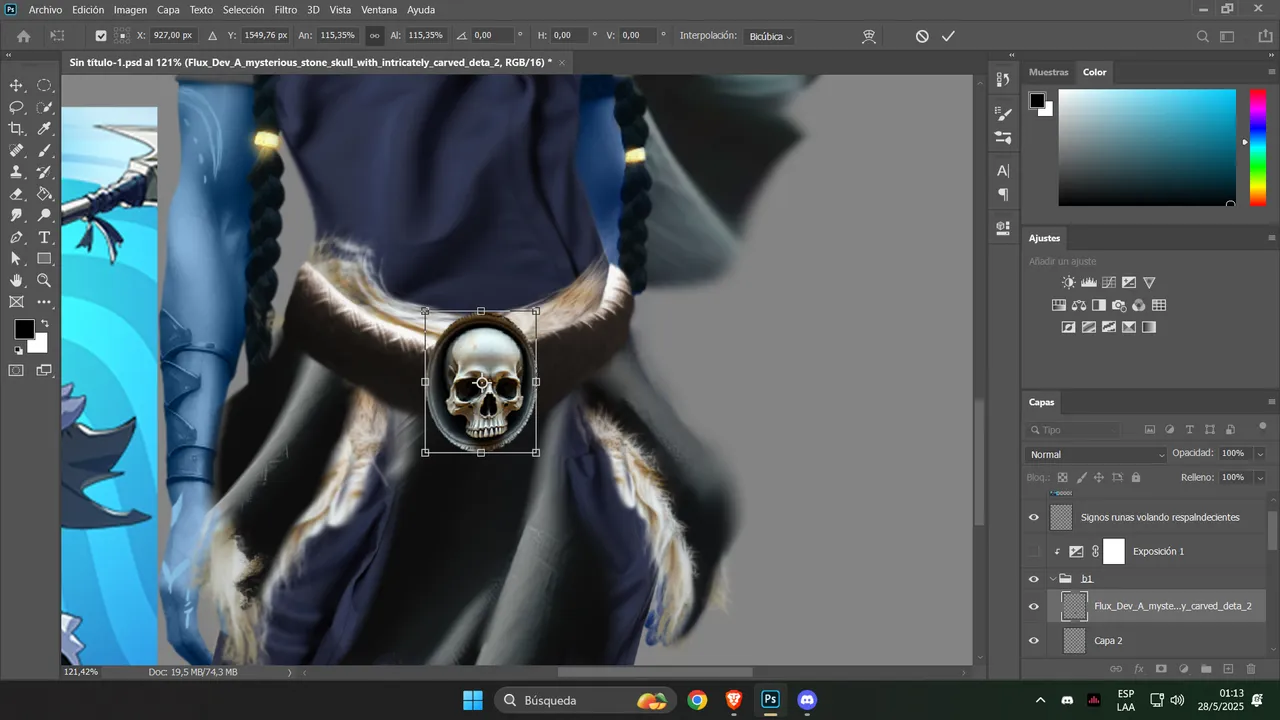
Task: Select the Brush tool
Action: pos(44,151)
